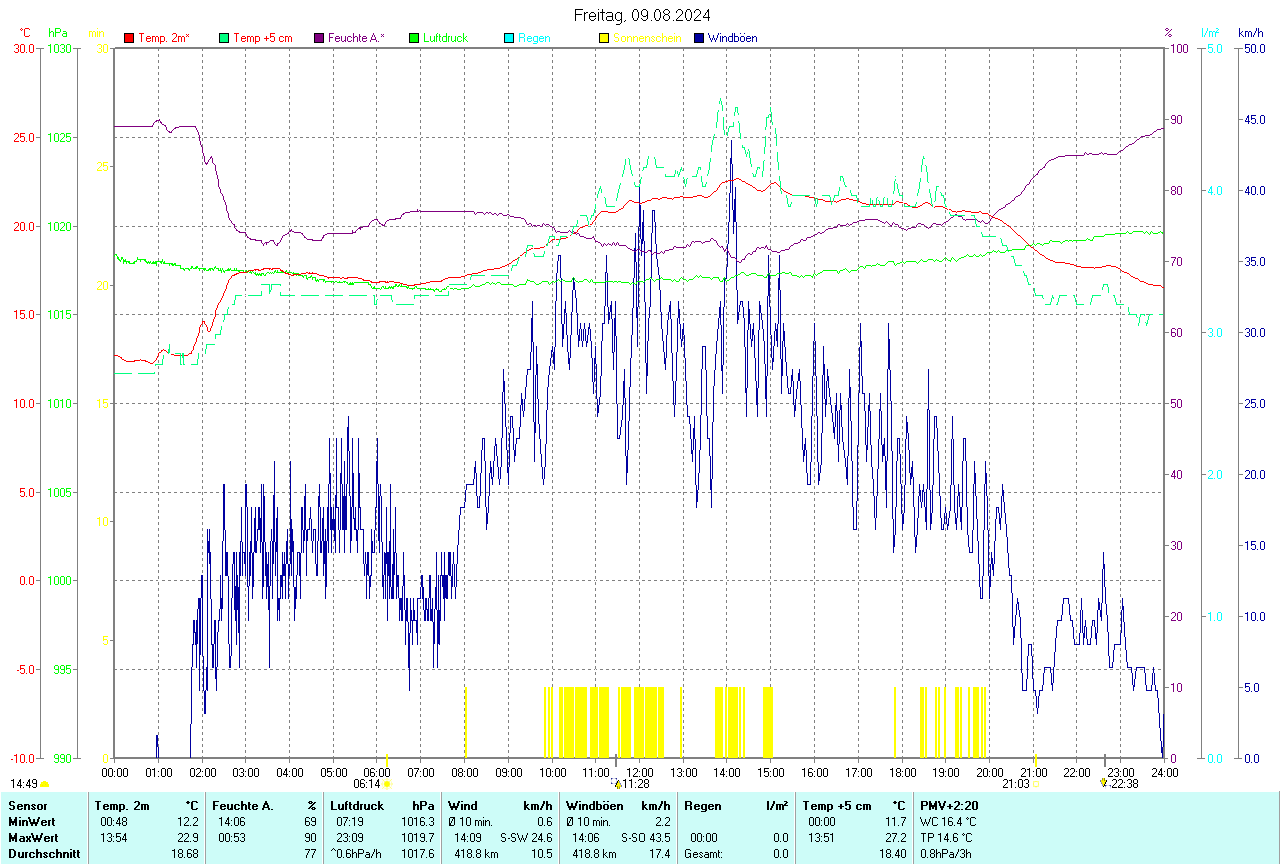
Task: Click the maximum pressure value '1019.7'
Action: point(418,837)
